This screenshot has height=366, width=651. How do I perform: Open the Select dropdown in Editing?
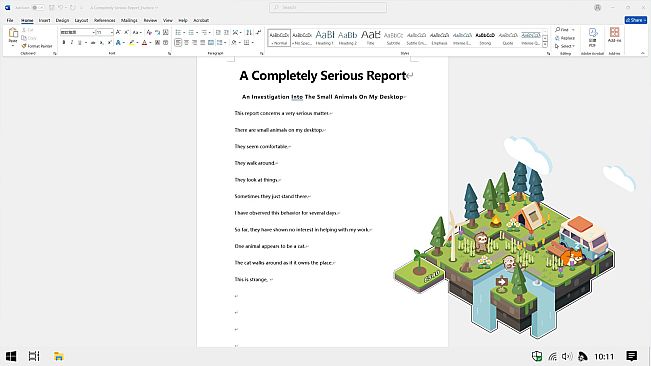pos(565,46)
